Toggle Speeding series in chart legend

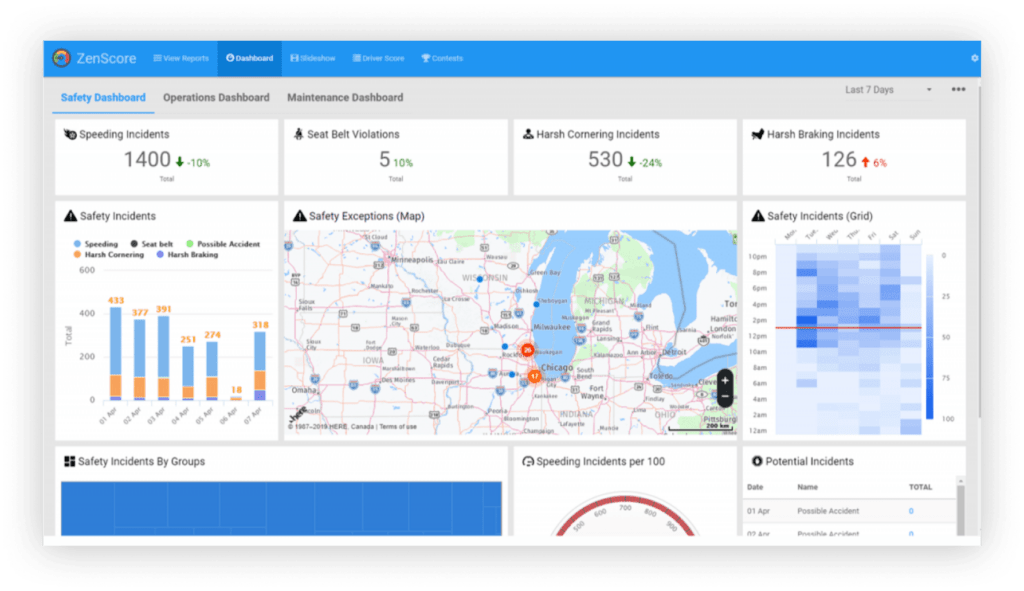(x=96, y=244)
